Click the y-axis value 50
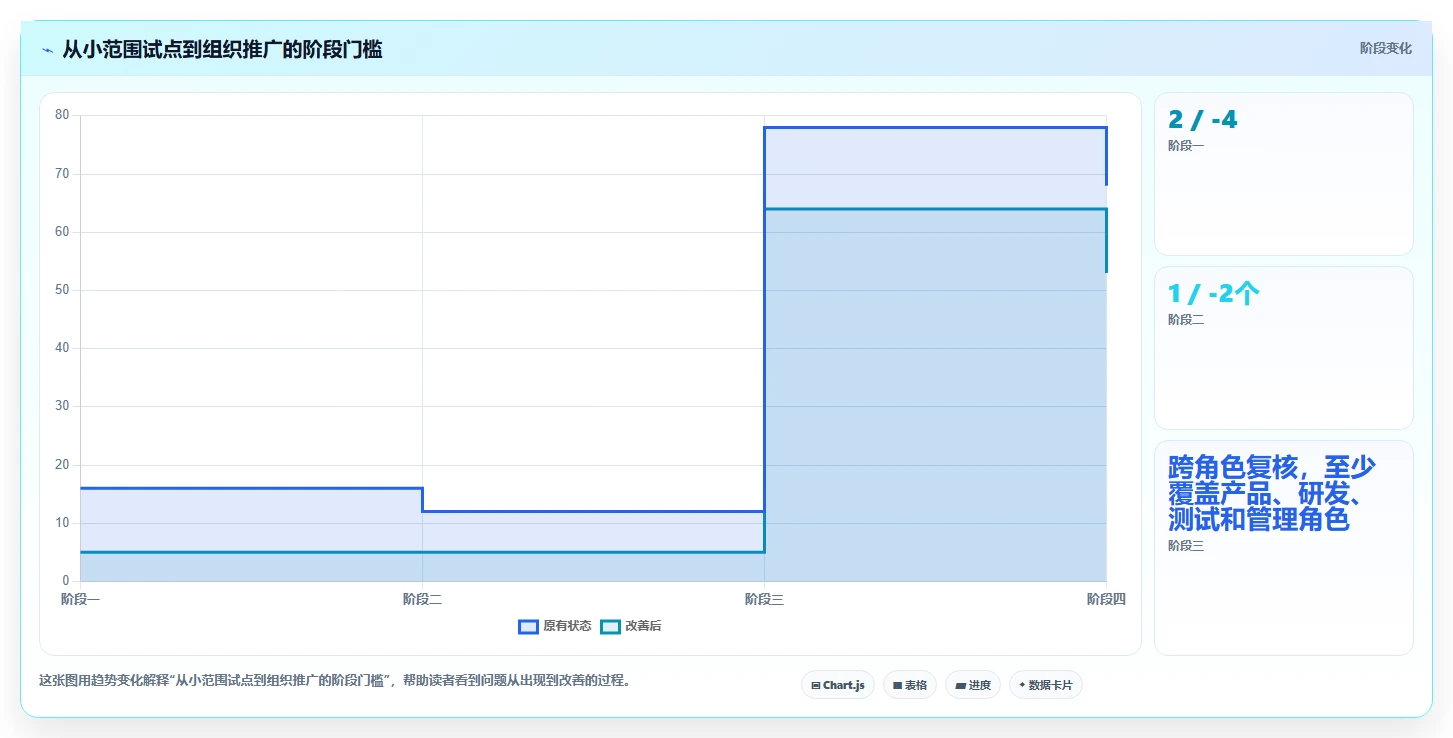 tap(62, 290)
